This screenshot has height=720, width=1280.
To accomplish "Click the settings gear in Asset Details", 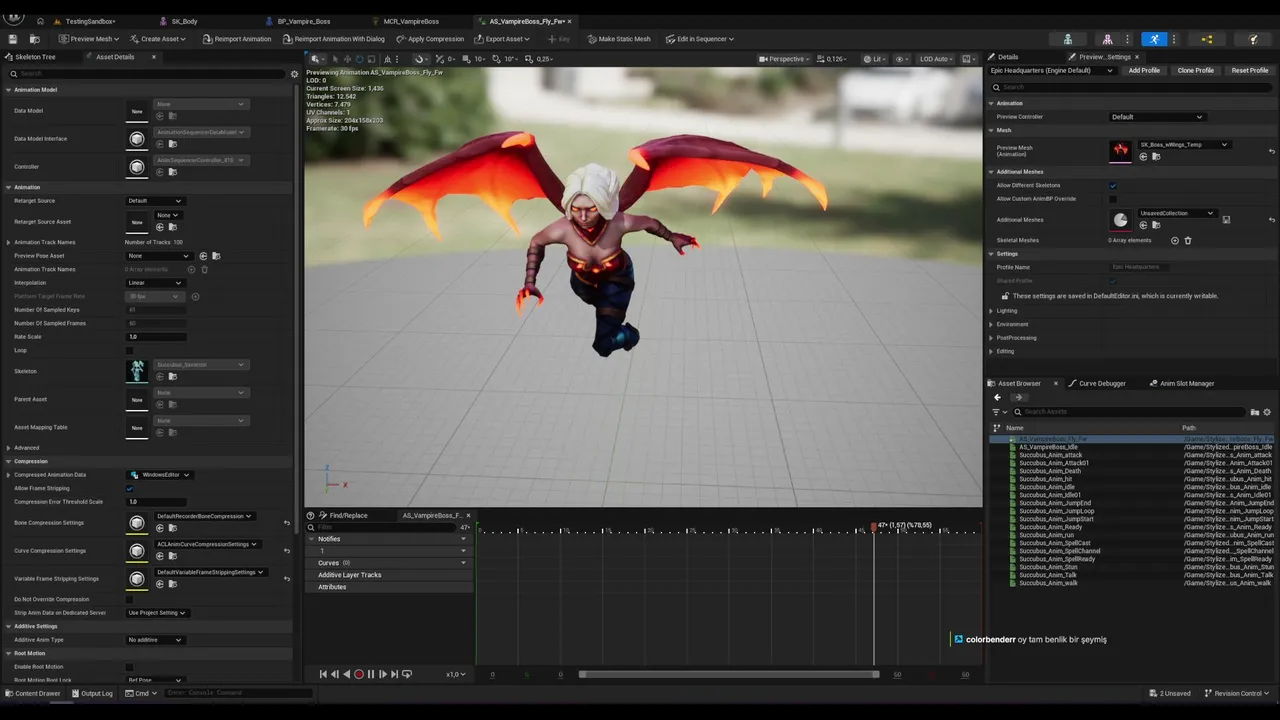I will 294,74.
